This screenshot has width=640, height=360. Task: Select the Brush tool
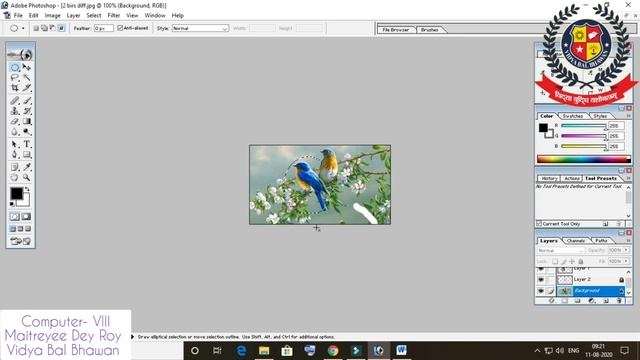[x=27, y=100]
